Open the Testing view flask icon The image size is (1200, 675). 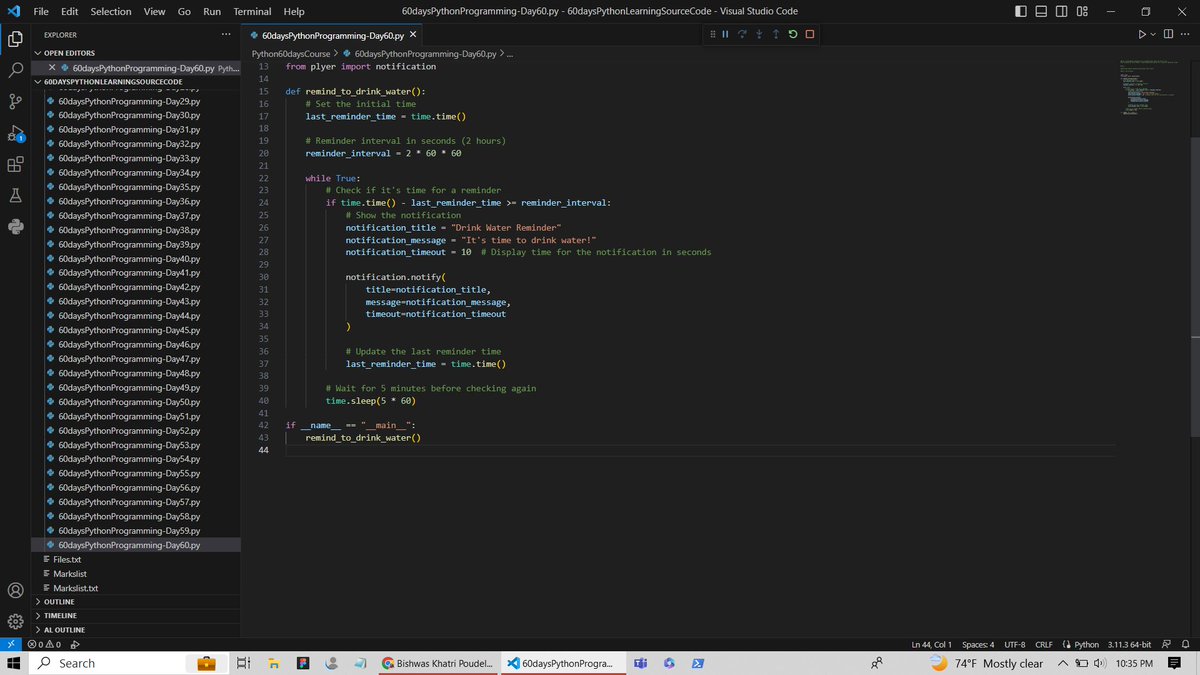coord(15,196)
